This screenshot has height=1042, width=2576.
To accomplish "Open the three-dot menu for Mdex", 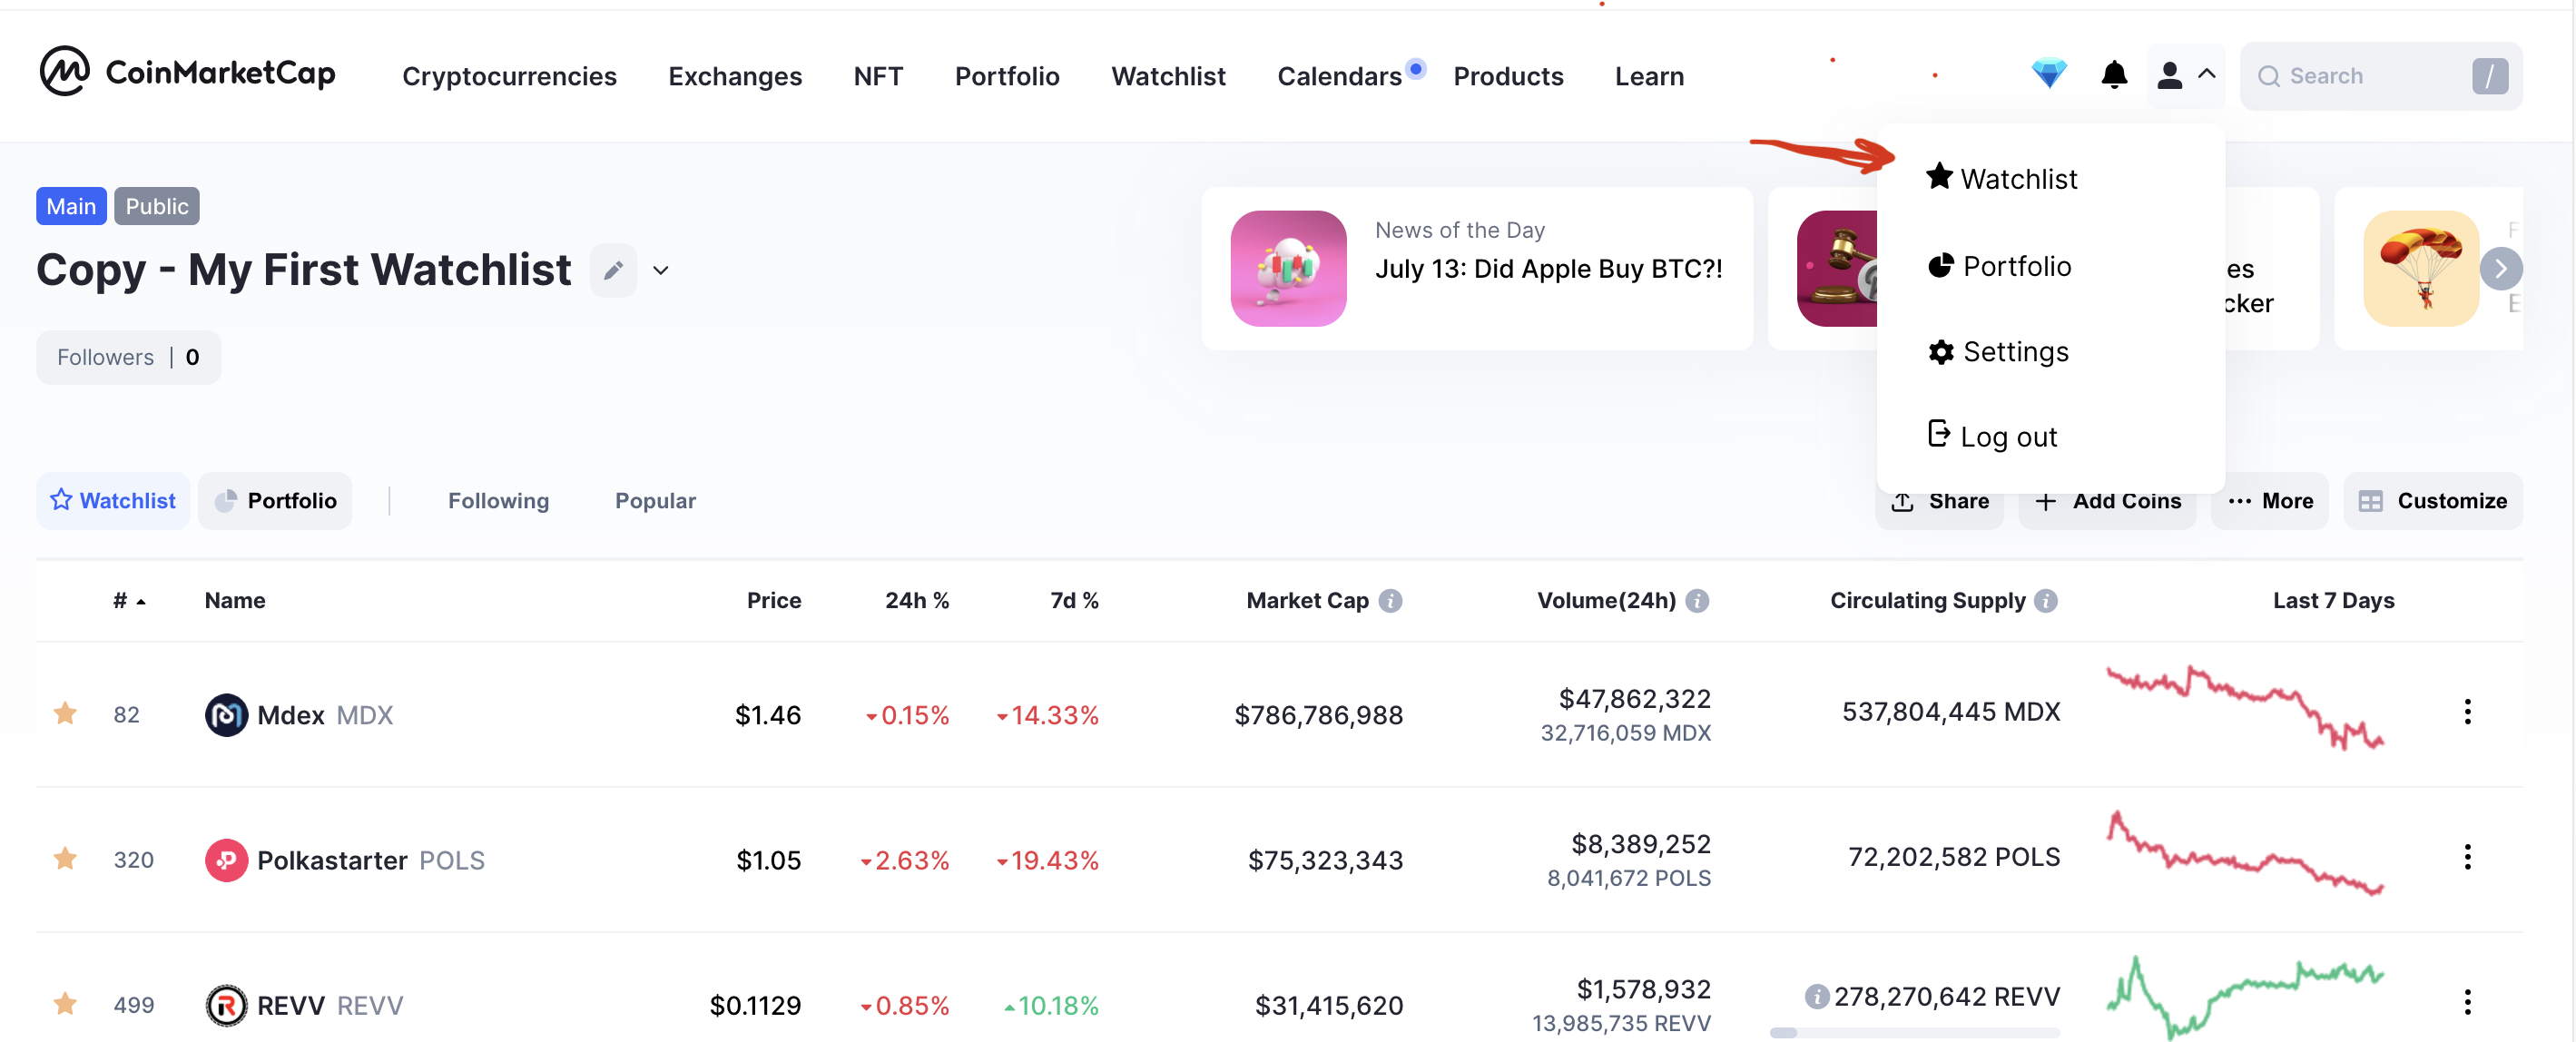I will tap(2467, 712).
